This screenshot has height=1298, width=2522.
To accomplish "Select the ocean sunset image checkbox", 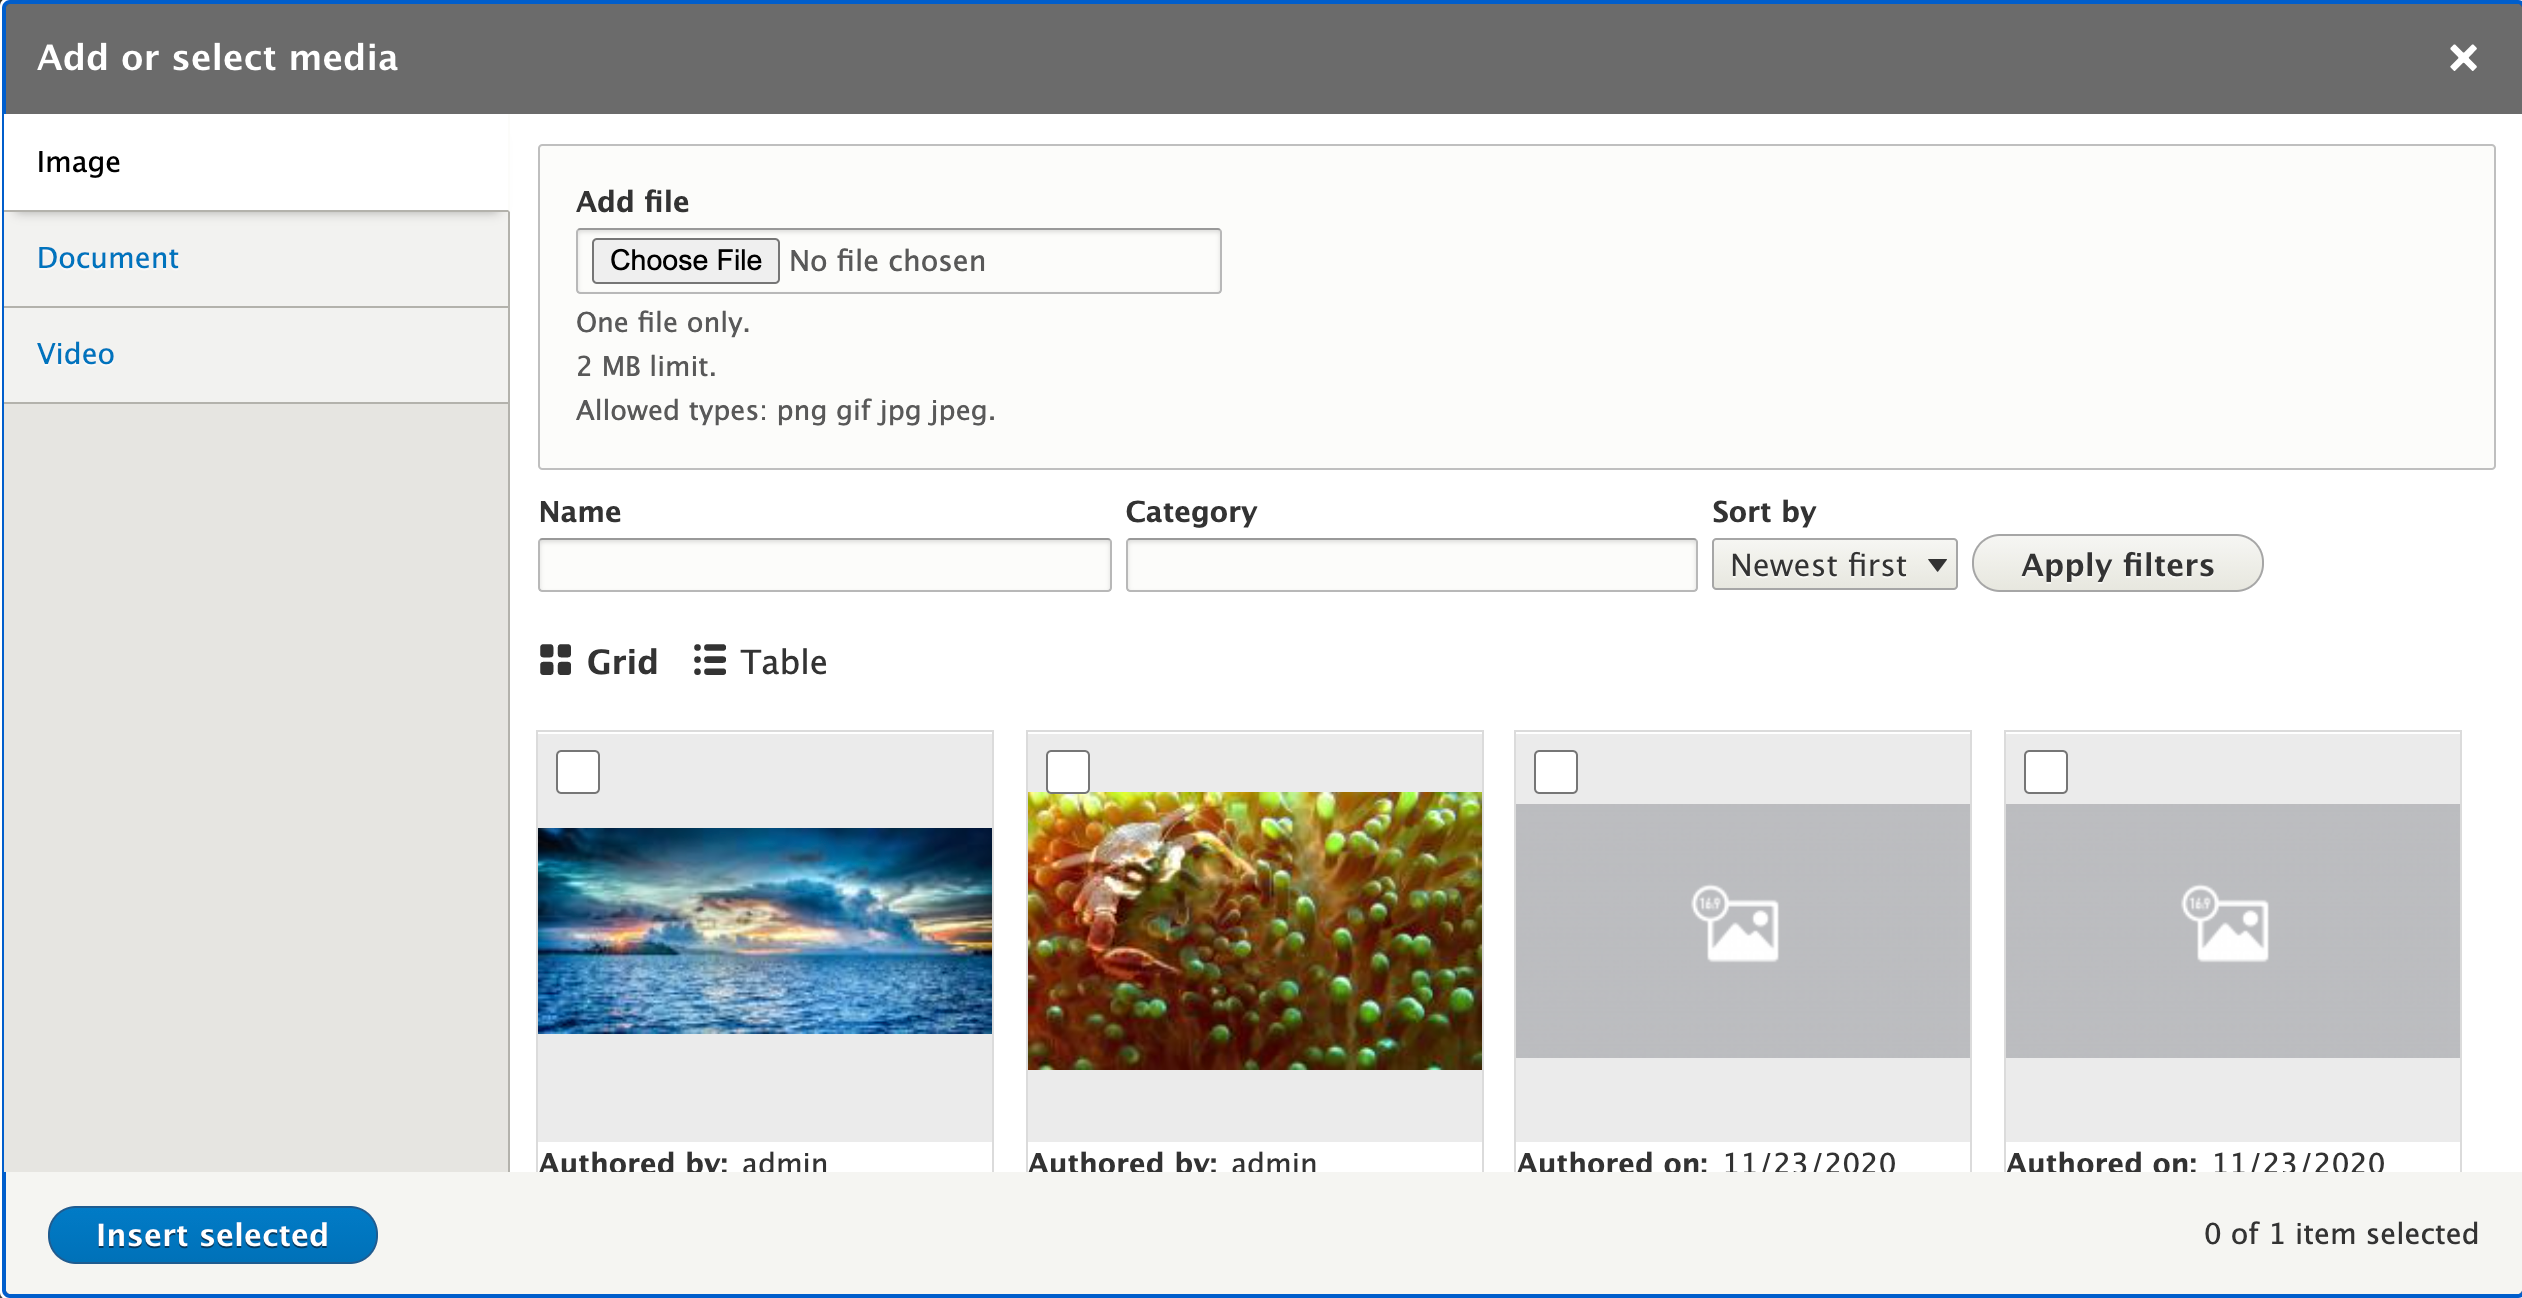I will pyautogui.click(x=578, y=772).
